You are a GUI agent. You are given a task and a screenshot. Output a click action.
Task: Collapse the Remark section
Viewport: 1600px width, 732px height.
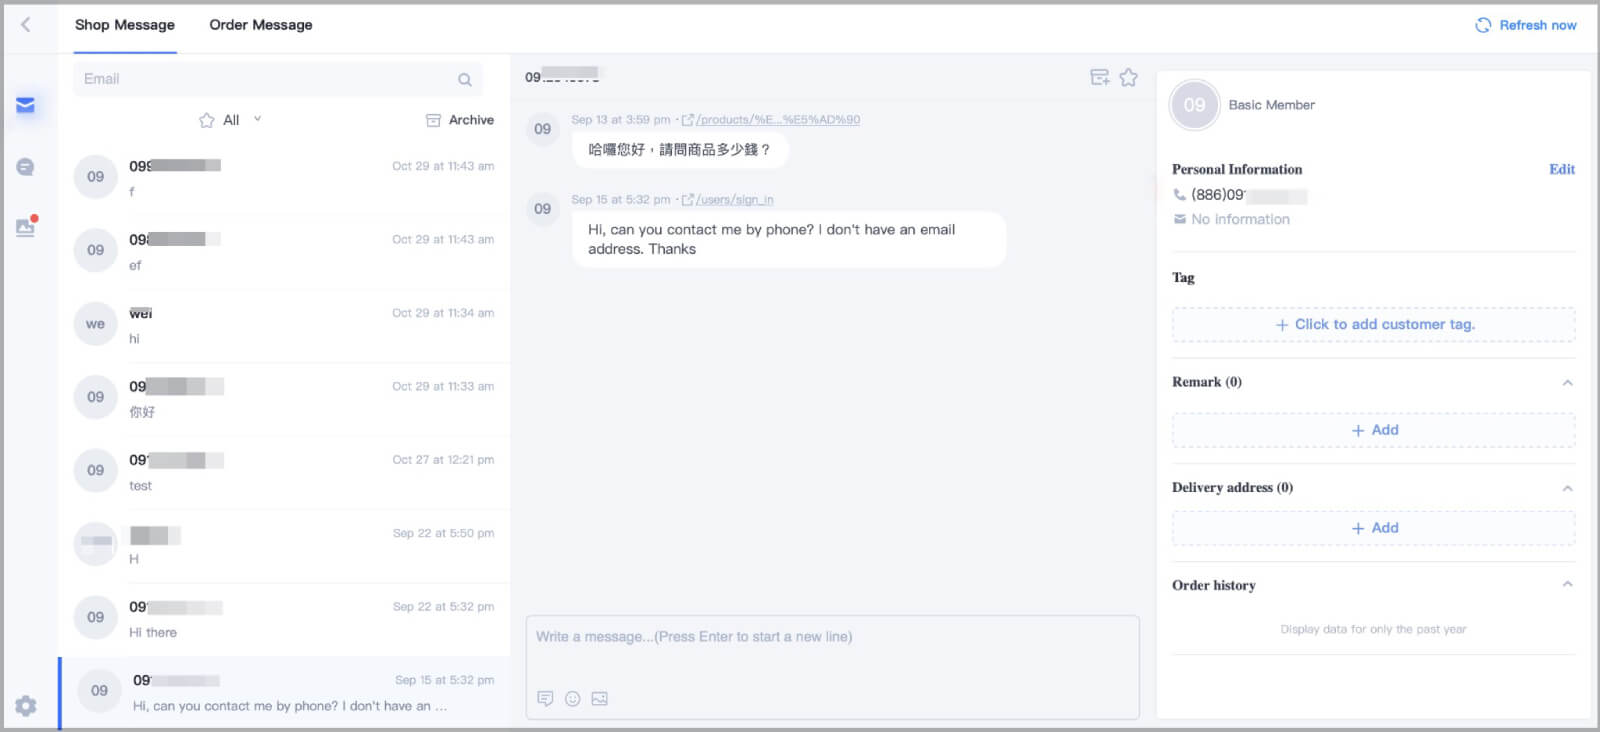click(1567, 383)
